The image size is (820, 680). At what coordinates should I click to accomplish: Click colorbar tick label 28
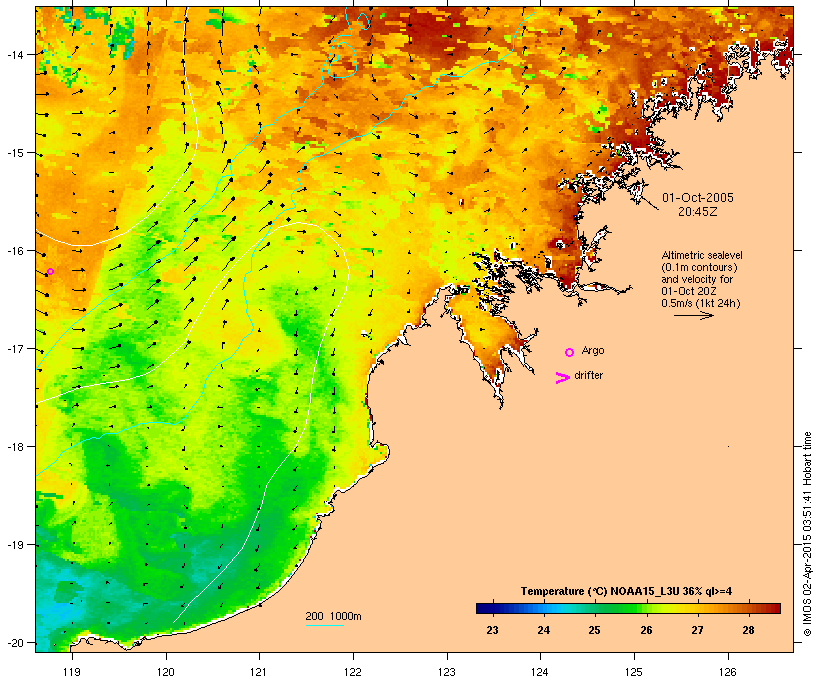(x=748, y=630)
